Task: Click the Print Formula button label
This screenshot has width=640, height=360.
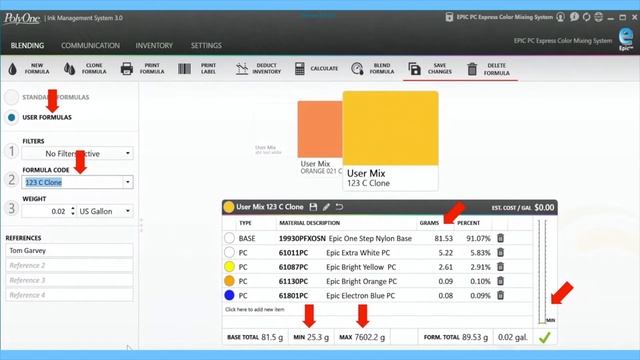Action: coord(152,69)
